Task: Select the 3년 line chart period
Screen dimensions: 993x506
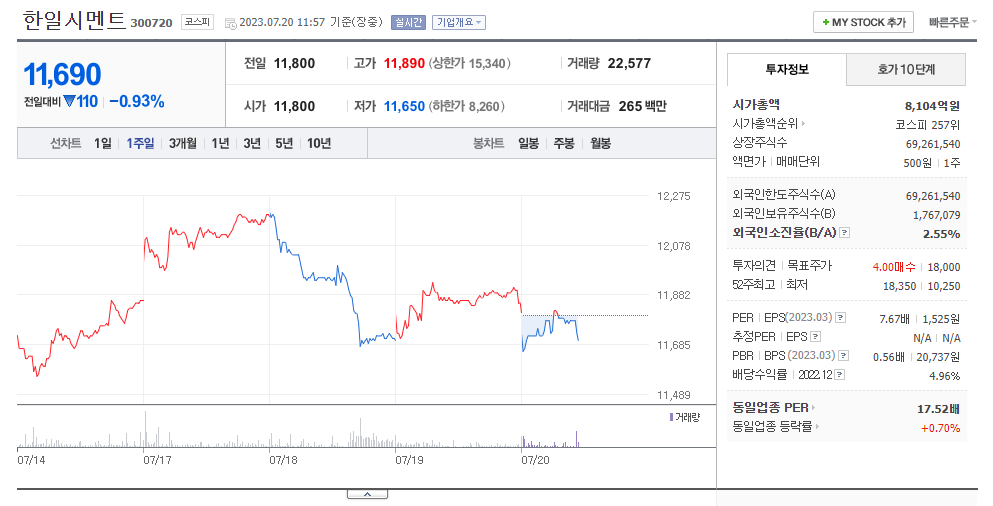Action: tap(251, 143)
